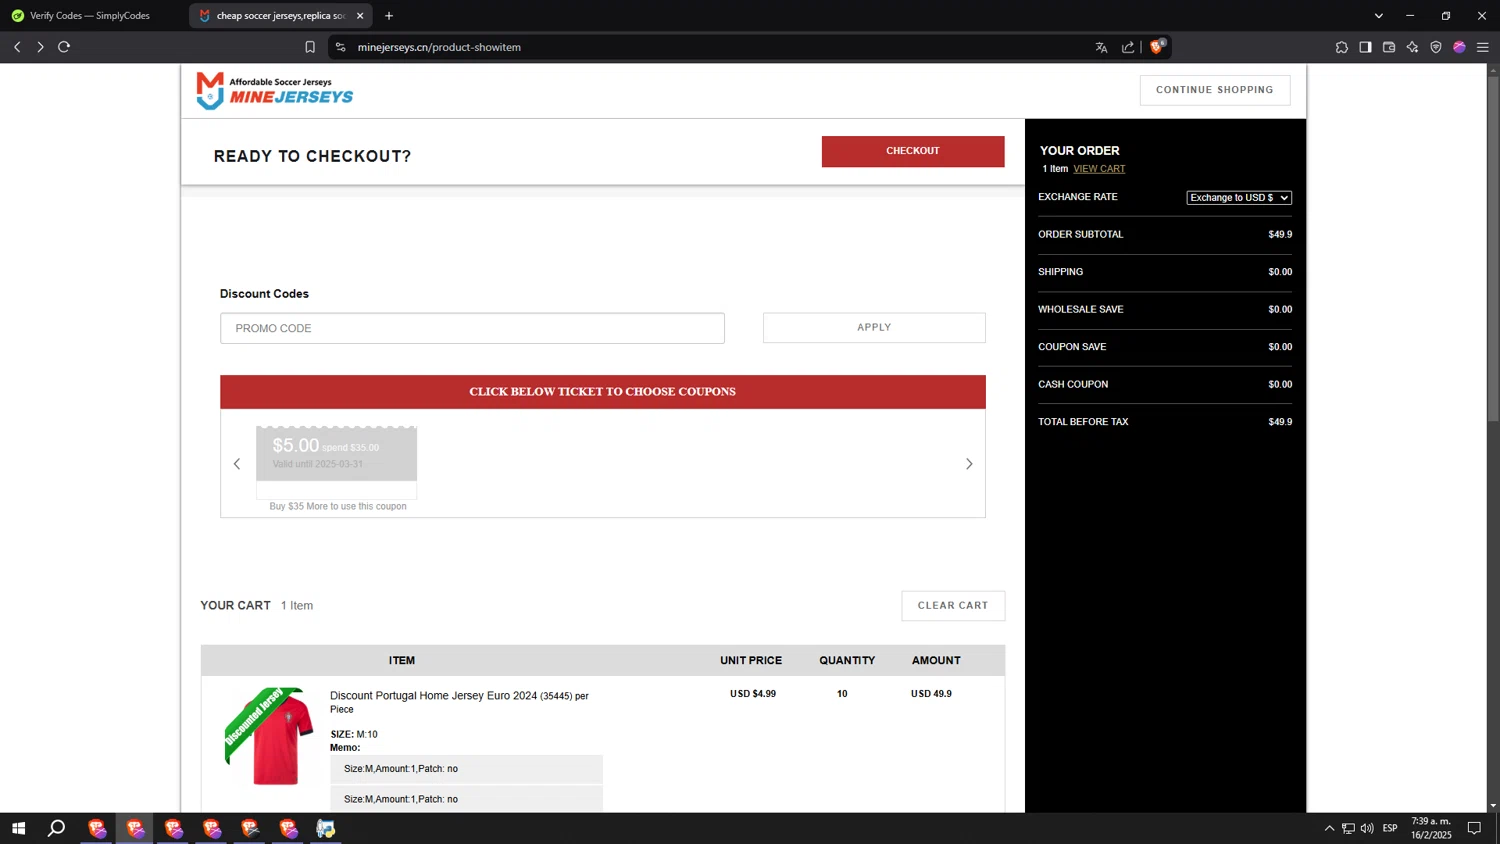Click CONTINUE SHOPPING button
This screenshot has height=844, width=1500.
(x=1215, y=90)
